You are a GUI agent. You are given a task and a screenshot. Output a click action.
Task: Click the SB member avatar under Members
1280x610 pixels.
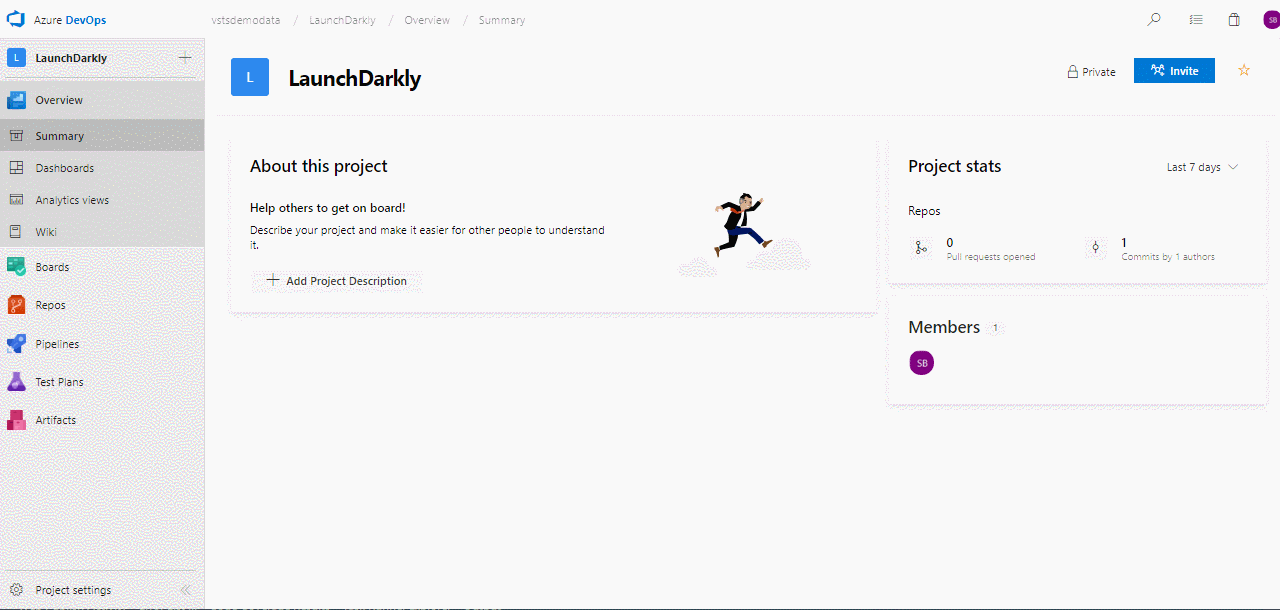(922, 363)
